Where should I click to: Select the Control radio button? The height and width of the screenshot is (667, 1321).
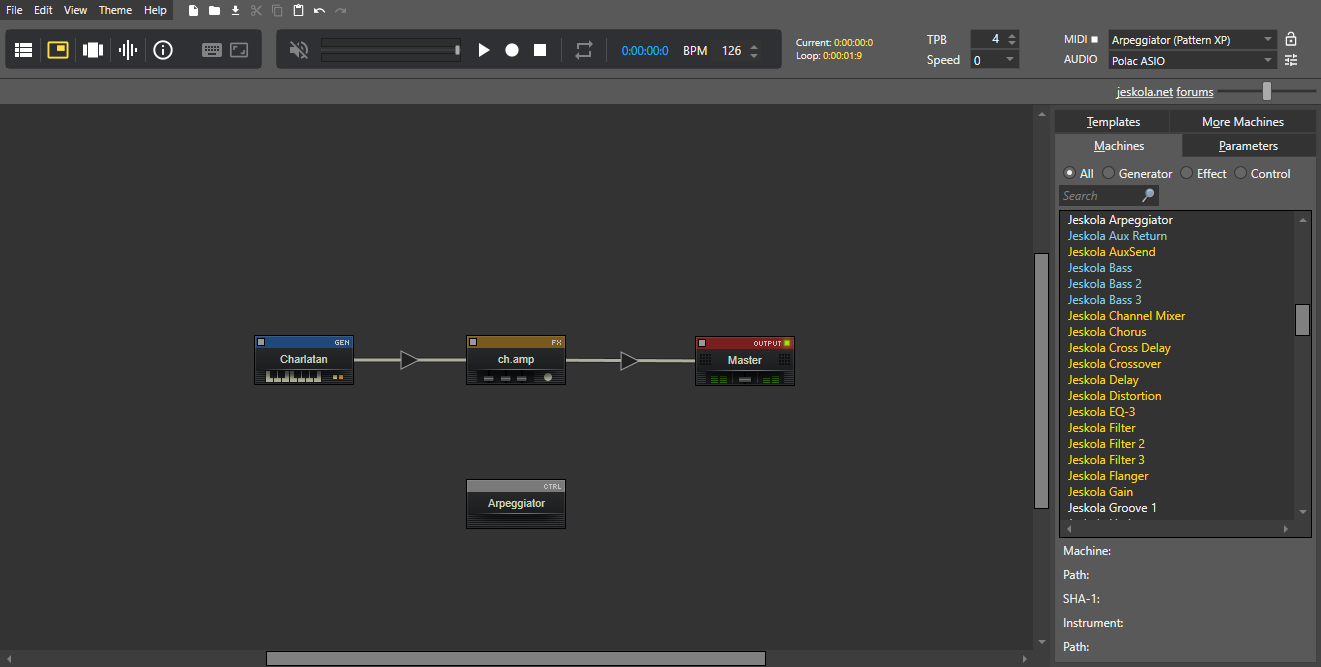(1241, 173)
